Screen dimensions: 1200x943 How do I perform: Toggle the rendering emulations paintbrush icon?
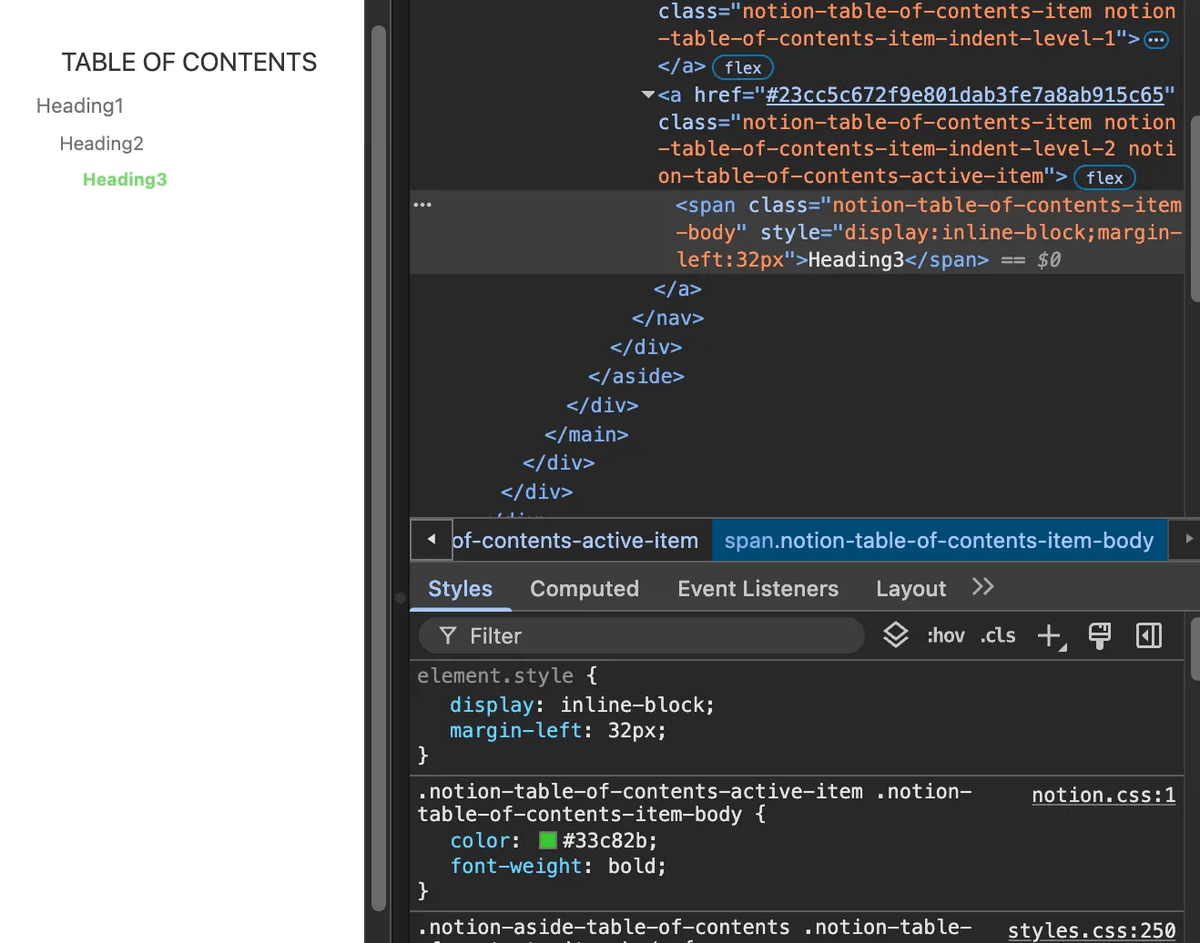[x=1100, y=636]
